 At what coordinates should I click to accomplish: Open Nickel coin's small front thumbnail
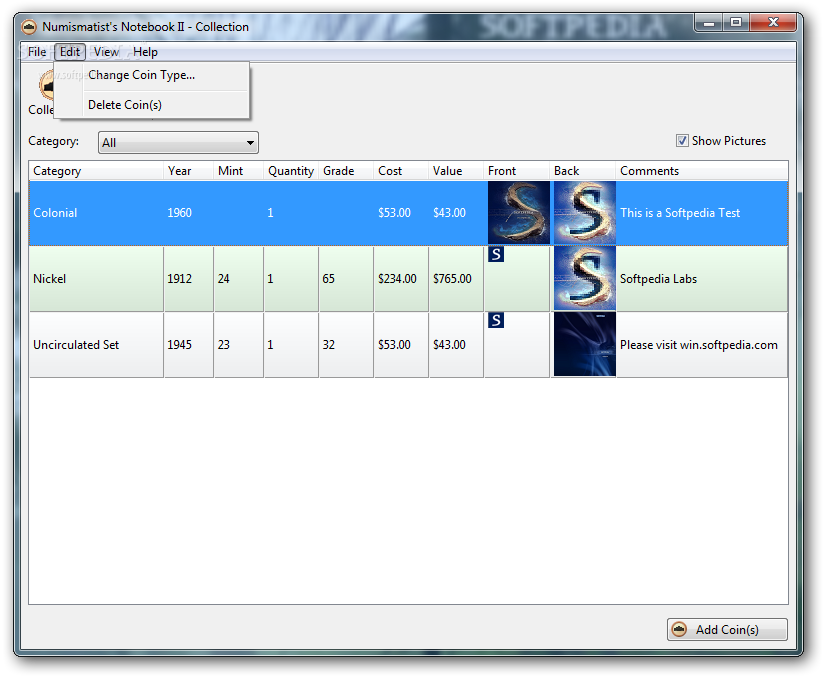496,254
